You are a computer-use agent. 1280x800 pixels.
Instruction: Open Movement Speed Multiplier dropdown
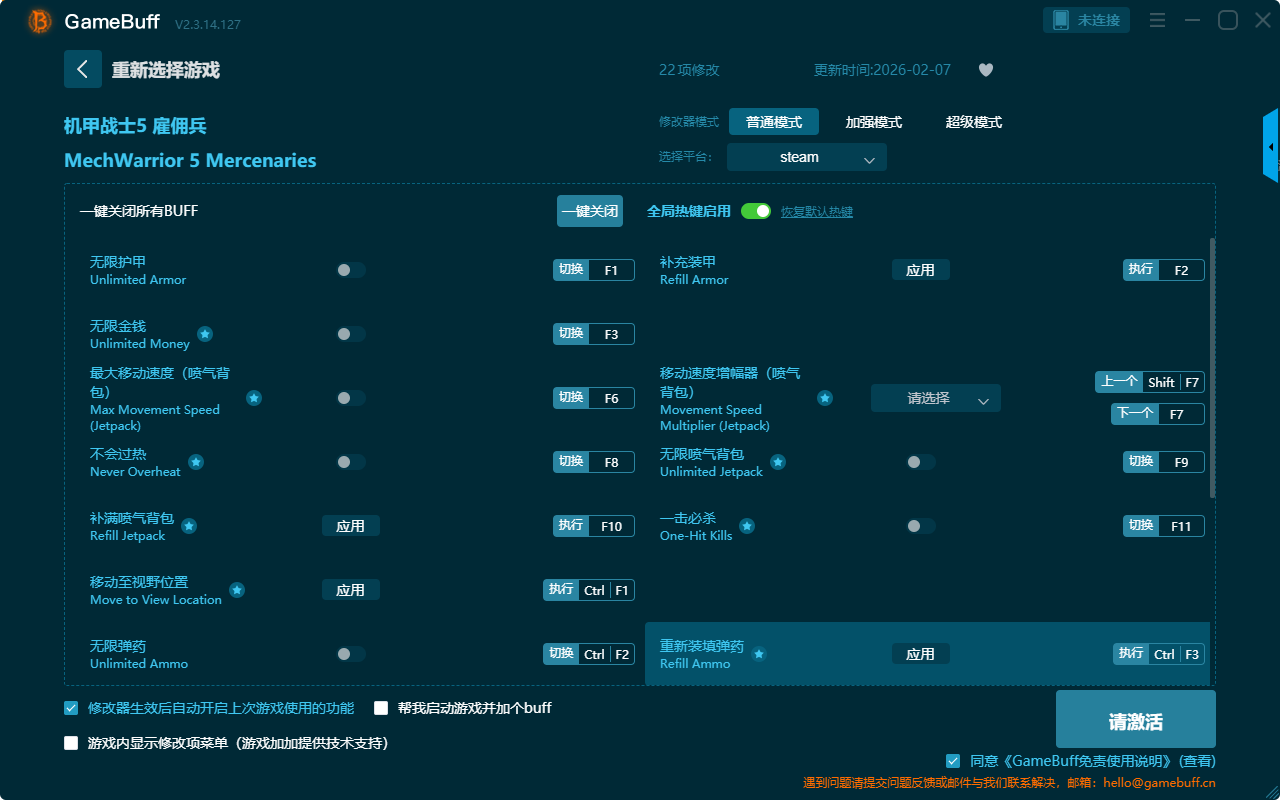tap(935, 398)
